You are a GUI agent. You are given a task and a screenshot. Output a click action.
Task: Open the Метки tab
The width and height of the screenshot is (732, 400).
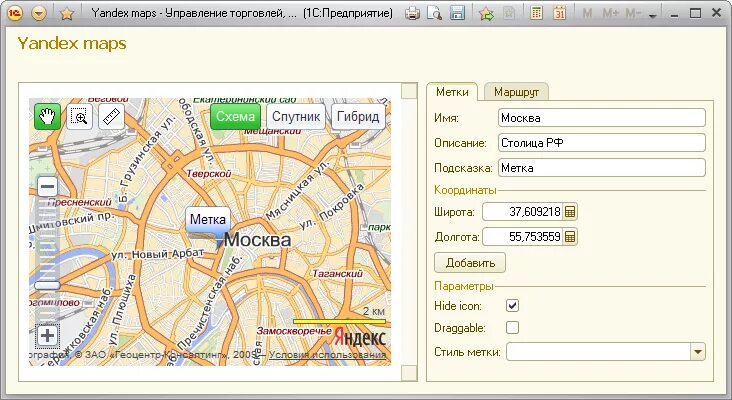coord(452,92)
